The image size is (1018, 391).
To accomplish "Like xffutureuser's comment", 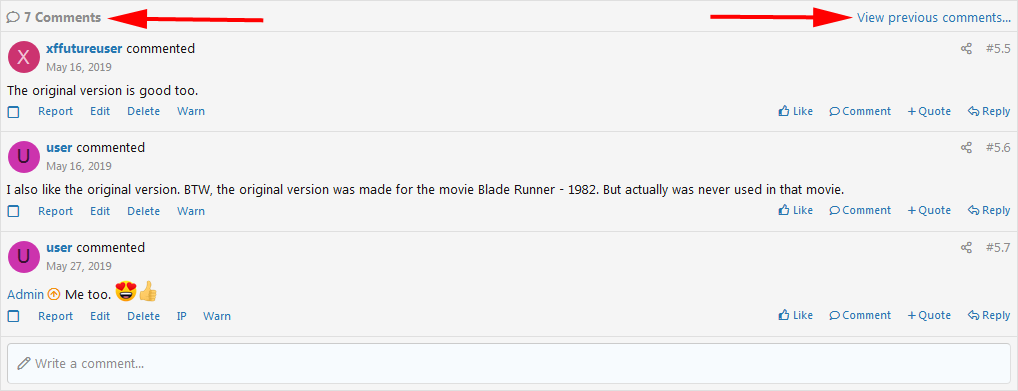I will [x=795, y=112].
